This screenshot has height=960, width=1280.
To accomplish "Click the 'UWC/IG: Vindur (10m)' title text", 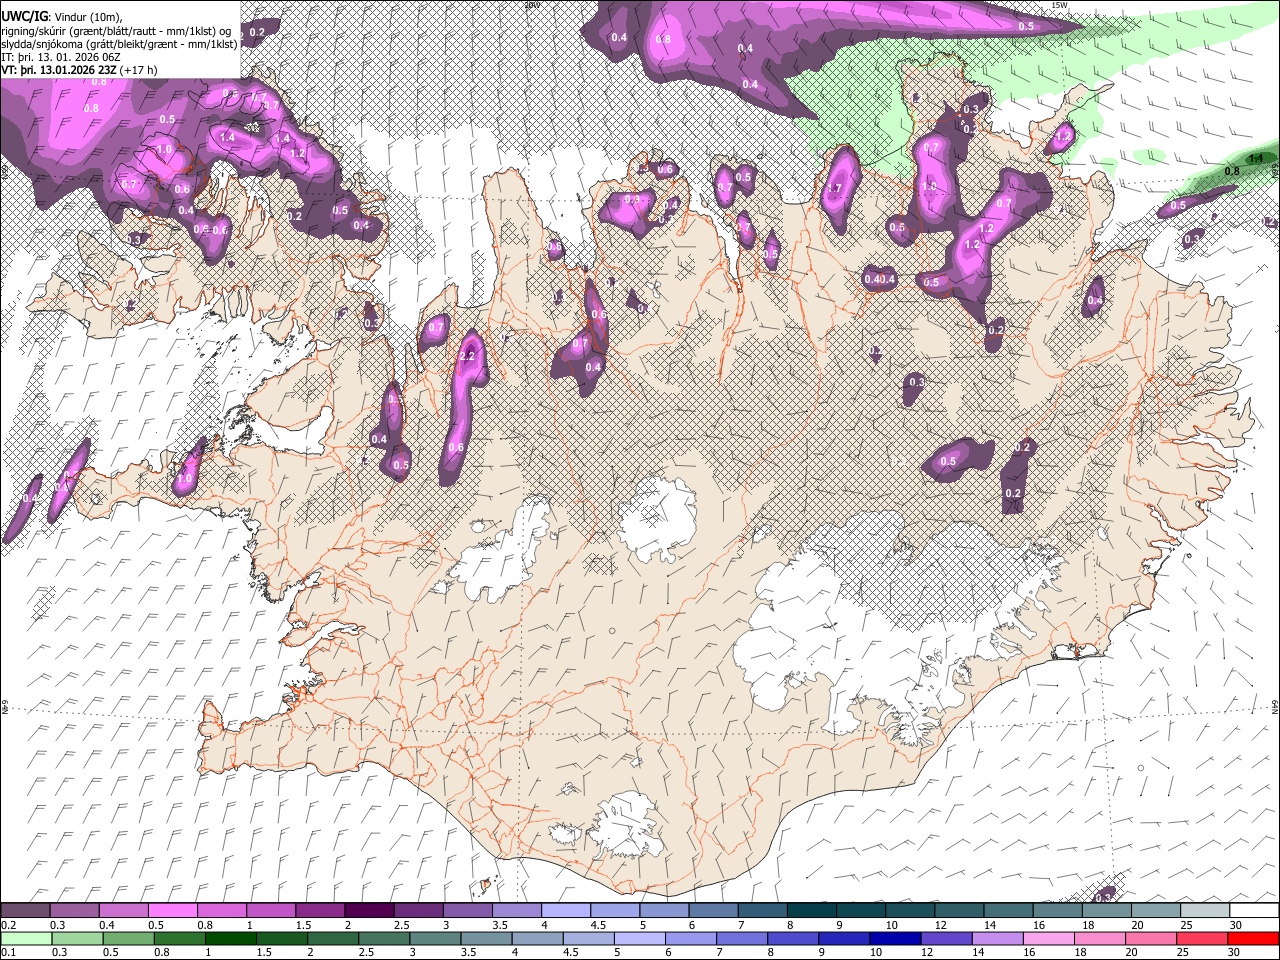I will click(x=60, y=17).
